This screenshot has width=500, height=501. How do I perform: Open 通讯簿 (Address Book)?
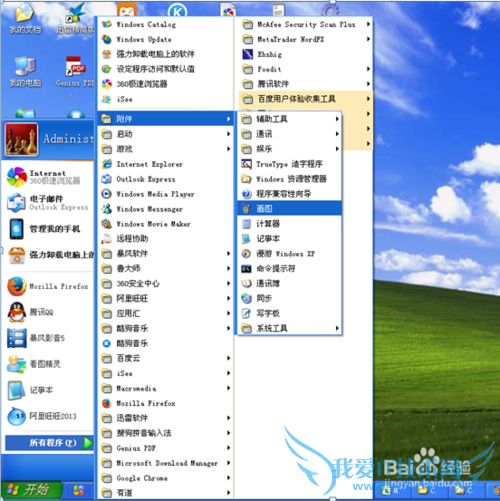click(289, 283)
